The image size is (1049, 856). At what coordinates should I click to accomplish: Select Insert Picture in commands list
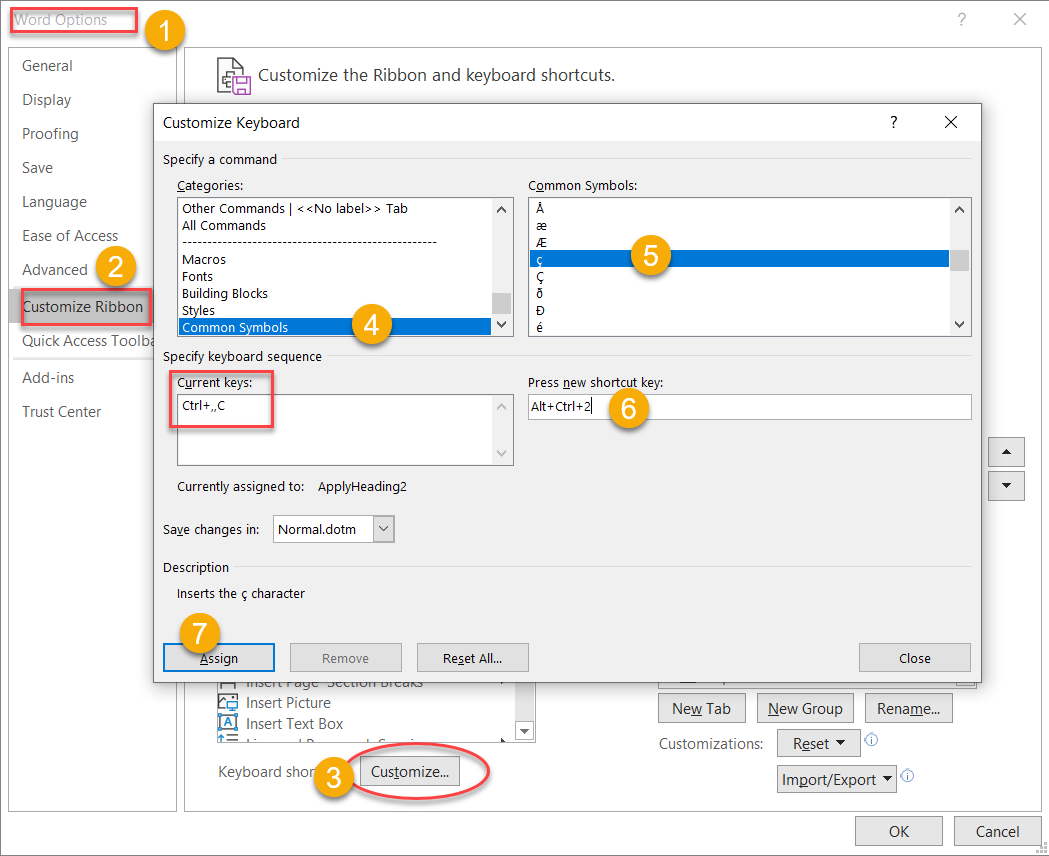(x=288, y=703)
